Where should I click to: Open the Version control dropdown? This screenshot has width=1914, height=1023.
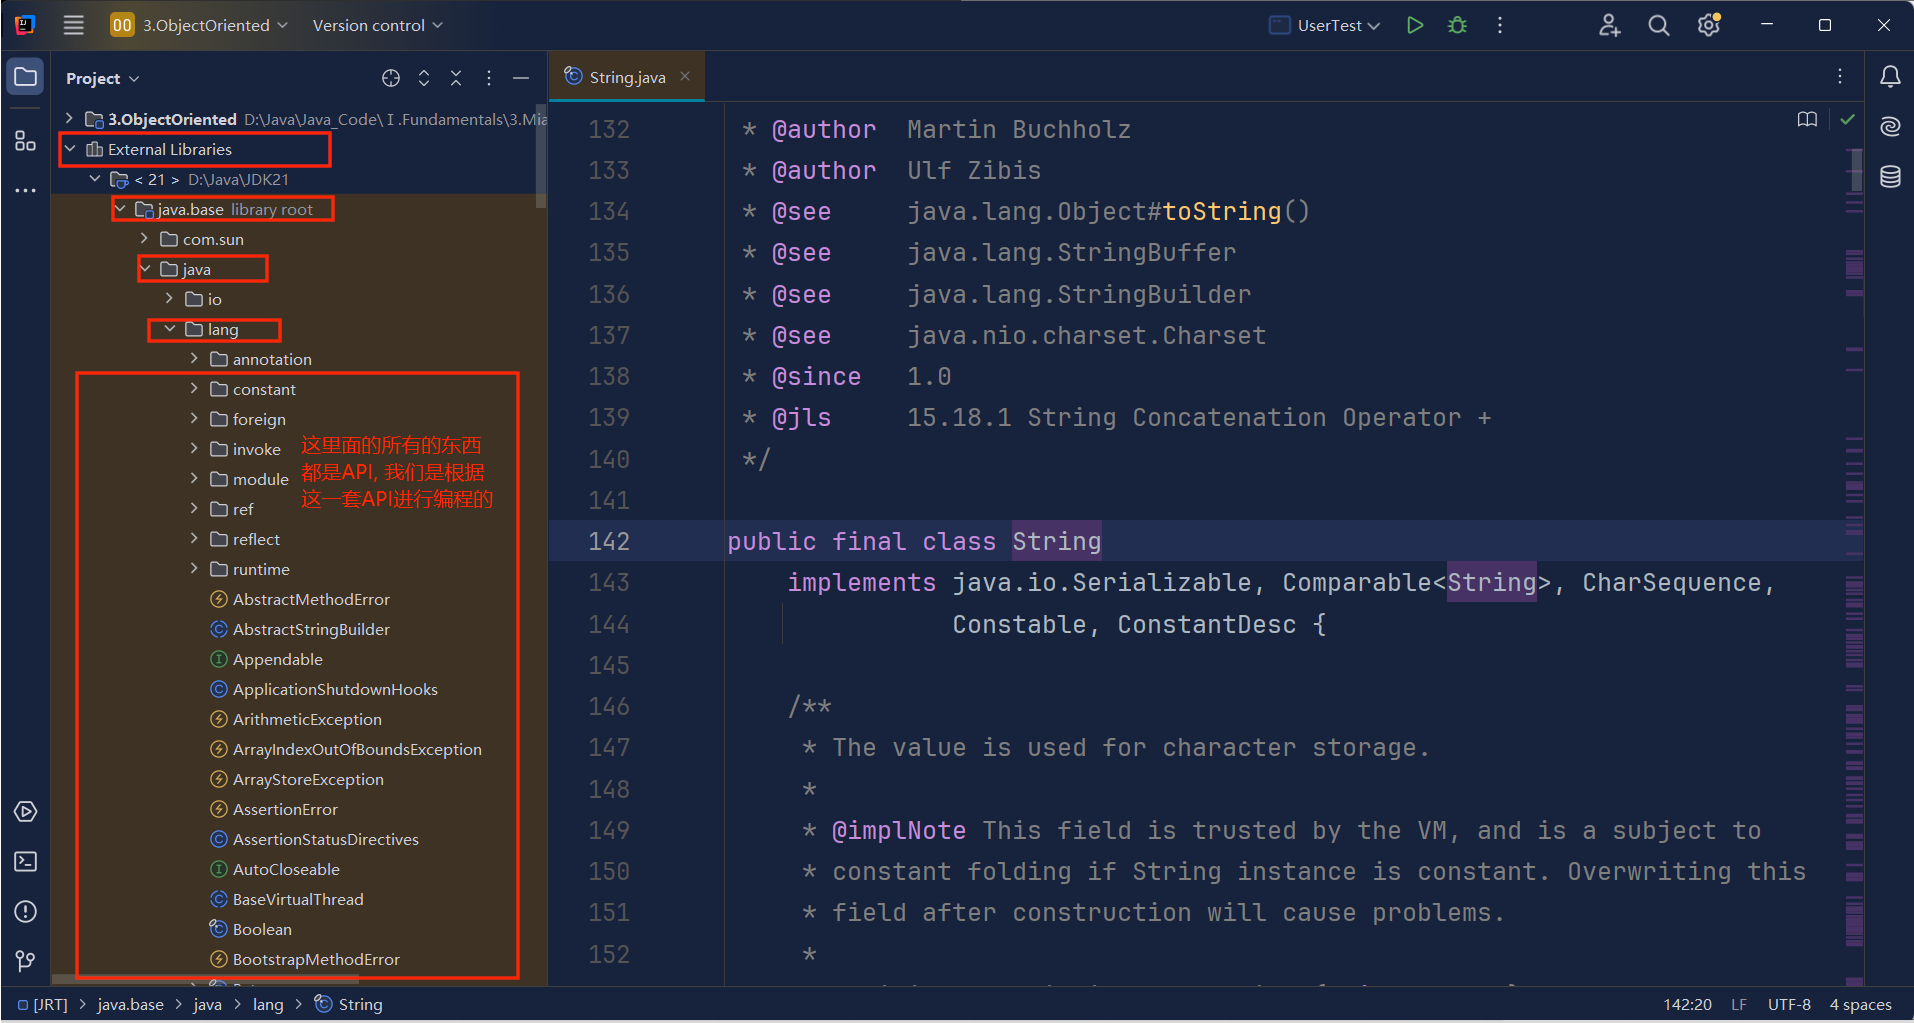377,25
